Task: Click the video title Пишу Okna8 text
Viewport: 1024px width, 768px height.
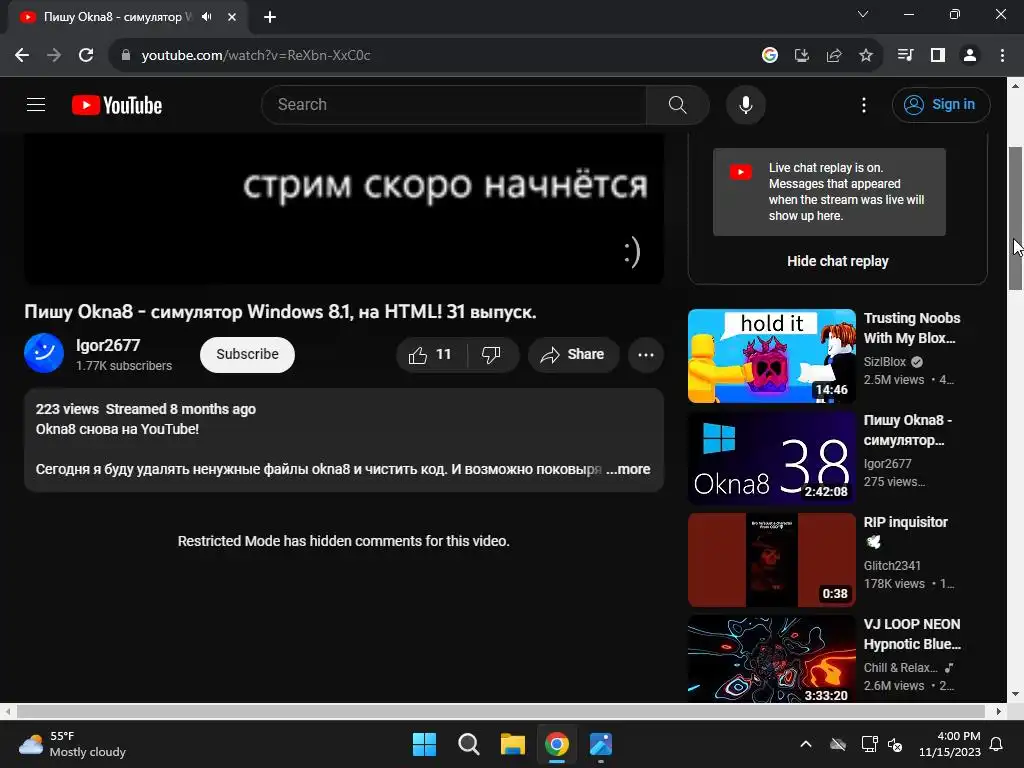Action: pos(280,312)
